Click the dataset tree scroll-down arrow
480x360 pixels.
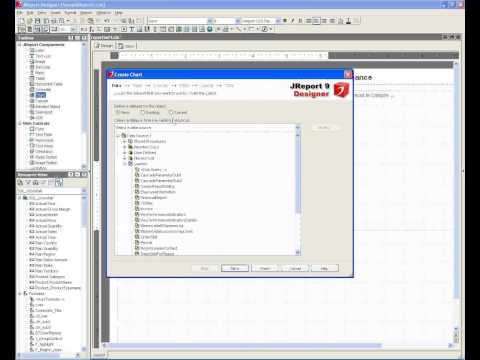pos(298,253)
